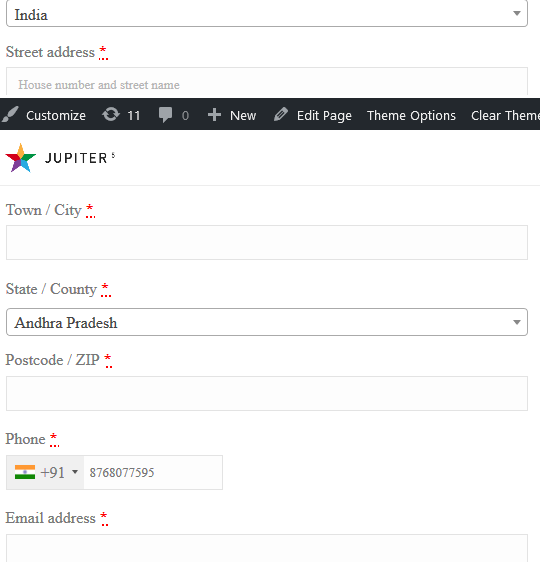
Task: Click the pencil icon beside Edit Page
Action: (281, 115)
